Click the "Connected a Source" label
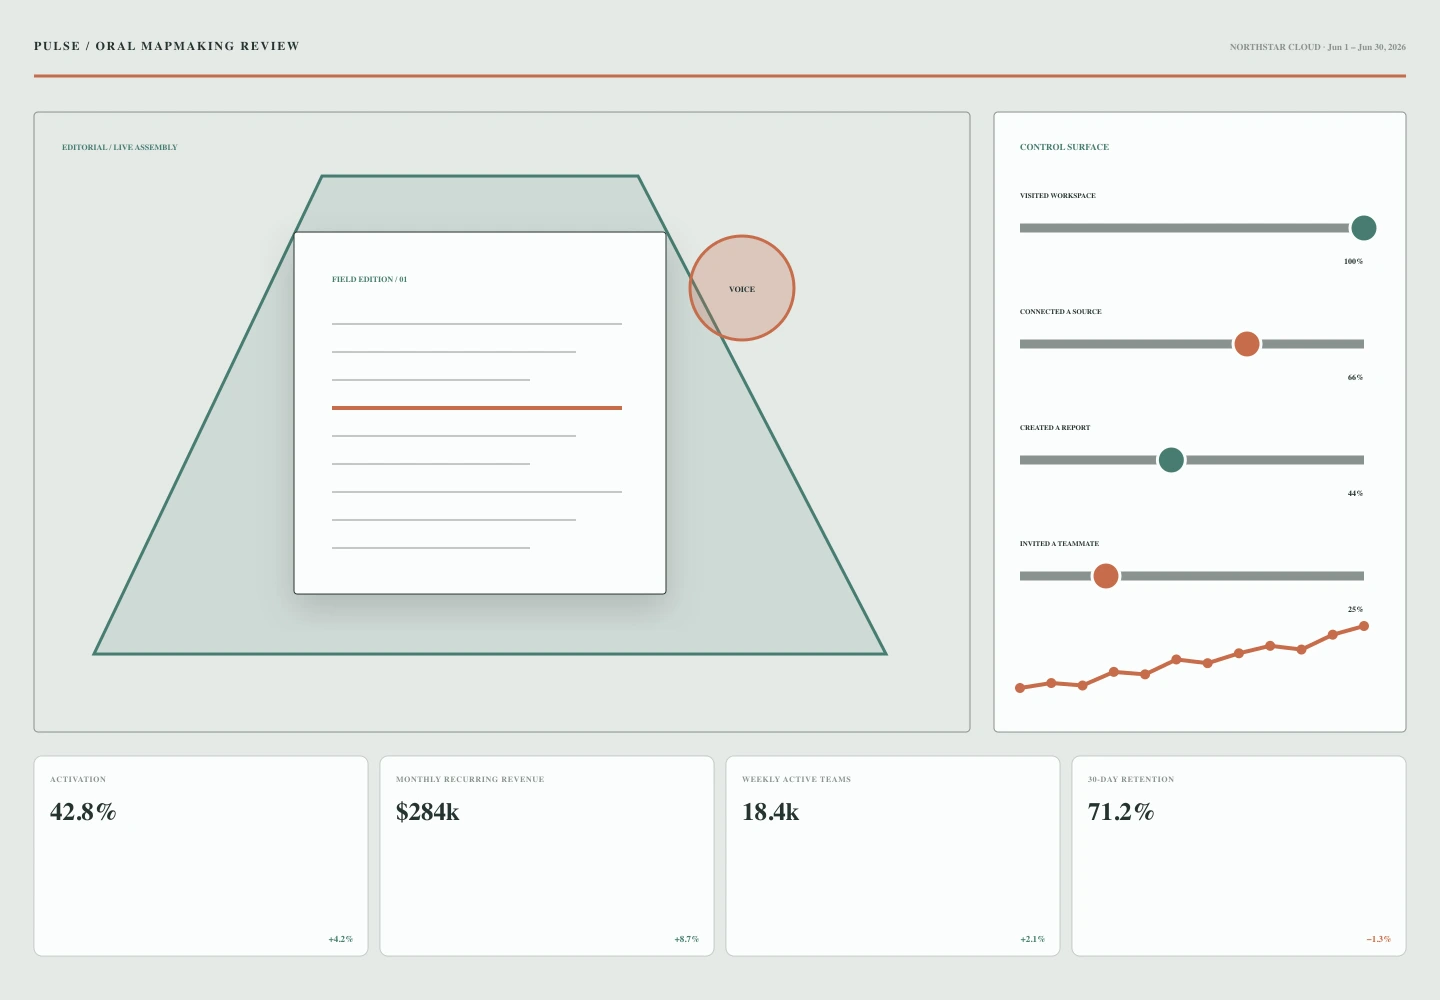1440x1000 pixels. point(1061,312)
